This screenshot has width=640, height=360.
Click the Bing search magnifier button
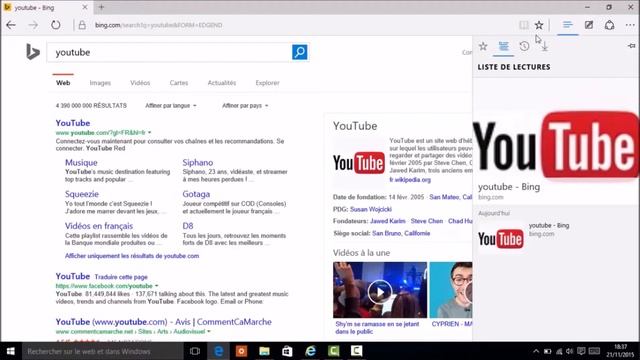tap(300, 52)
